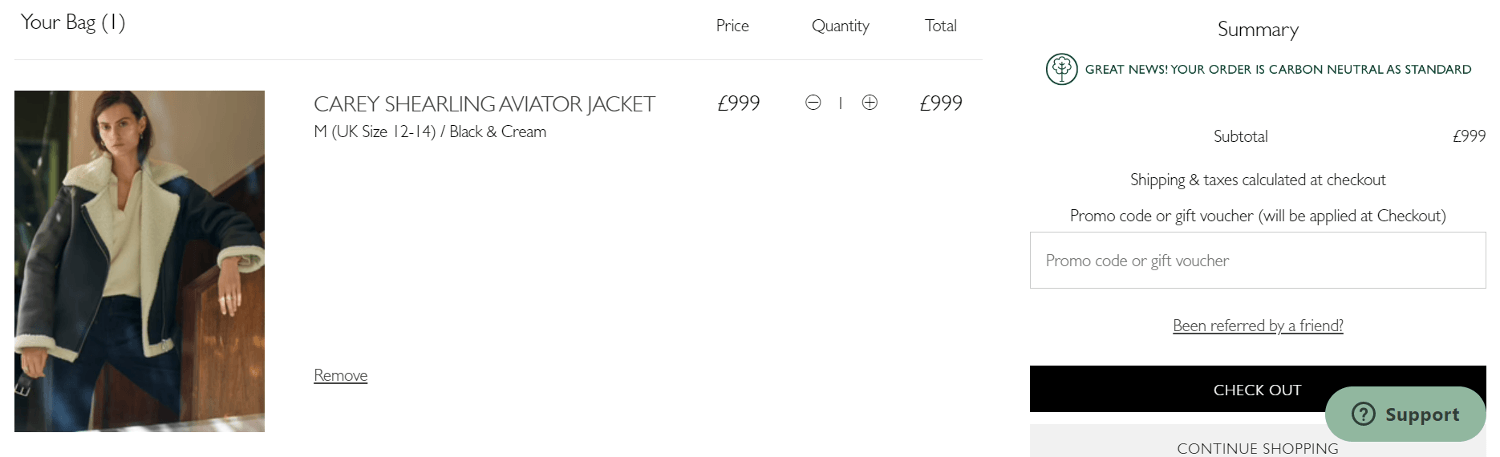Focus the promo code or gift voucher field
The height and width of the screenshot is (457, 1500).
1257,261
